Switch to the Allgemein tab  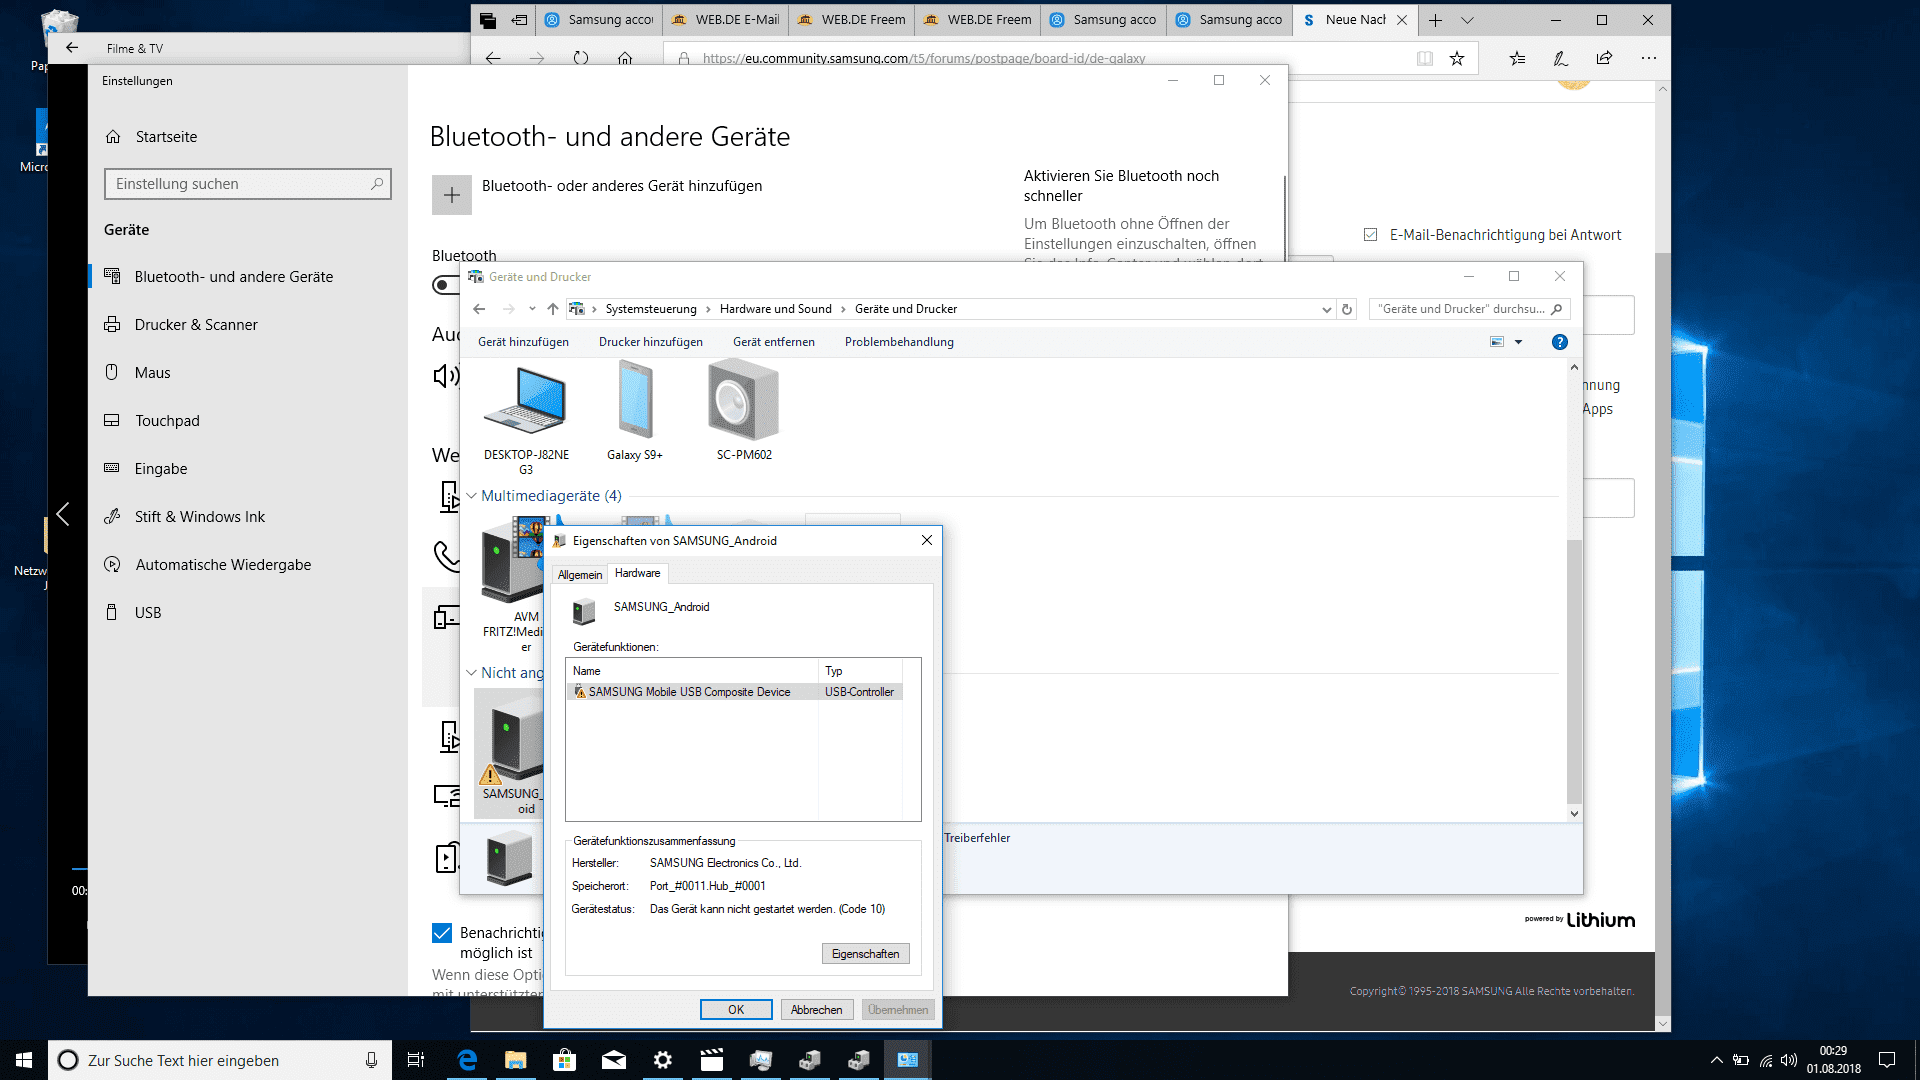[x=580, y=575]
